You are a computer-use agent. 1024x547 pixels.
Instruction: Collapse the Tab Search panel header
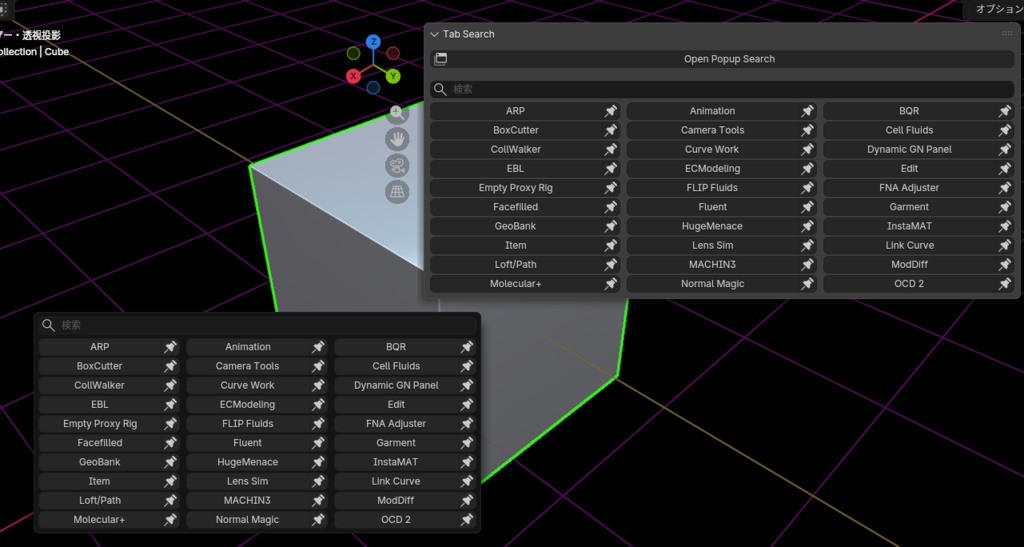(434, 34)
